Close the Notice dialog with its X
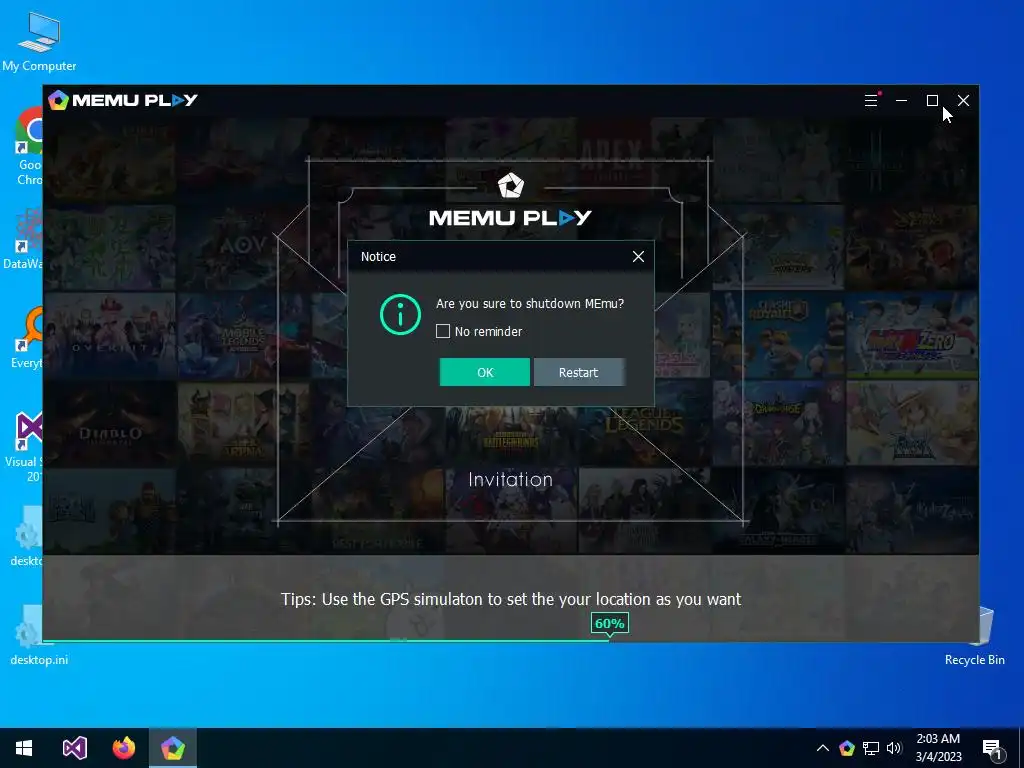Image resolution: width=1024 pixels, height=768 pixels. 638,257
